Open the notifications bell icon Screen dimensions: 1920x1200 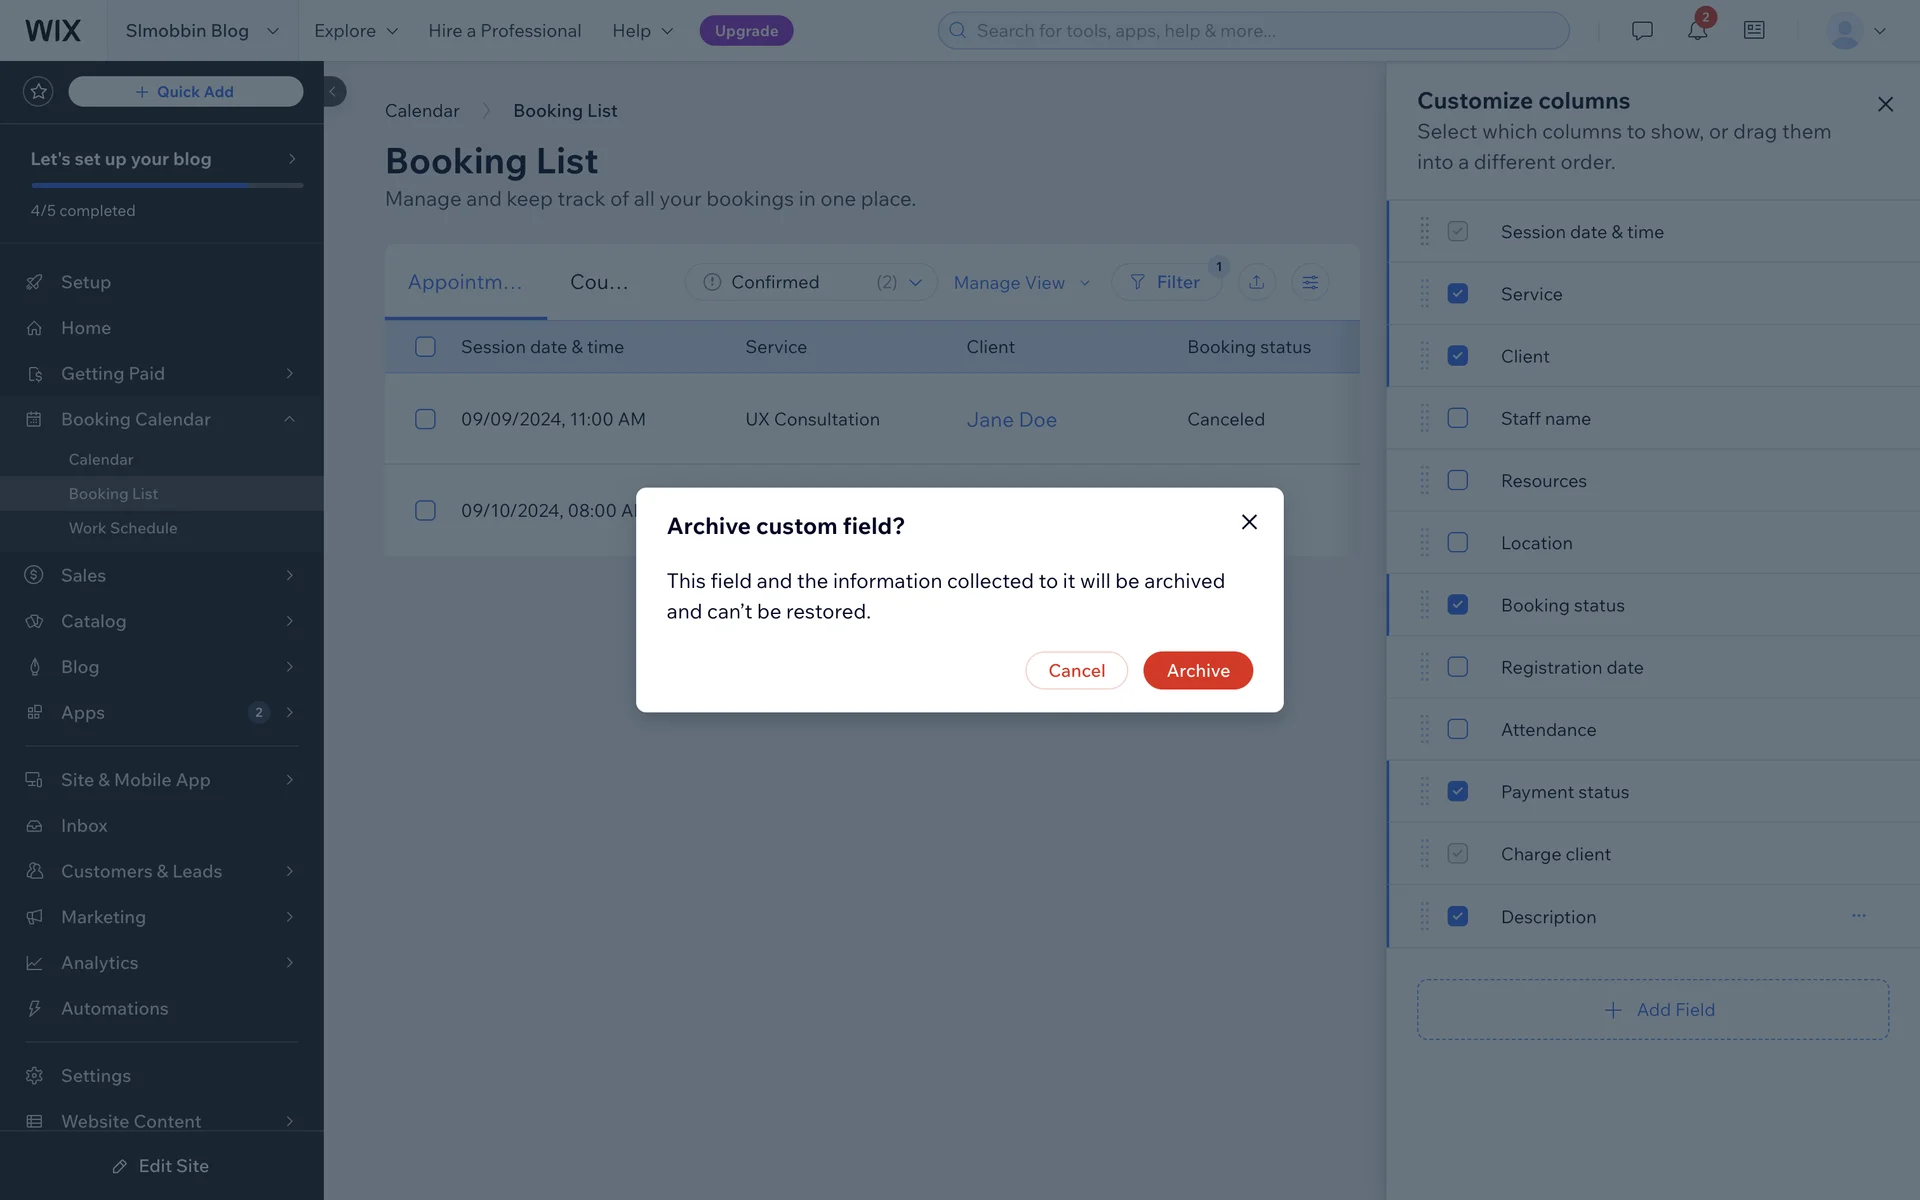click(x=1697, y=30)
